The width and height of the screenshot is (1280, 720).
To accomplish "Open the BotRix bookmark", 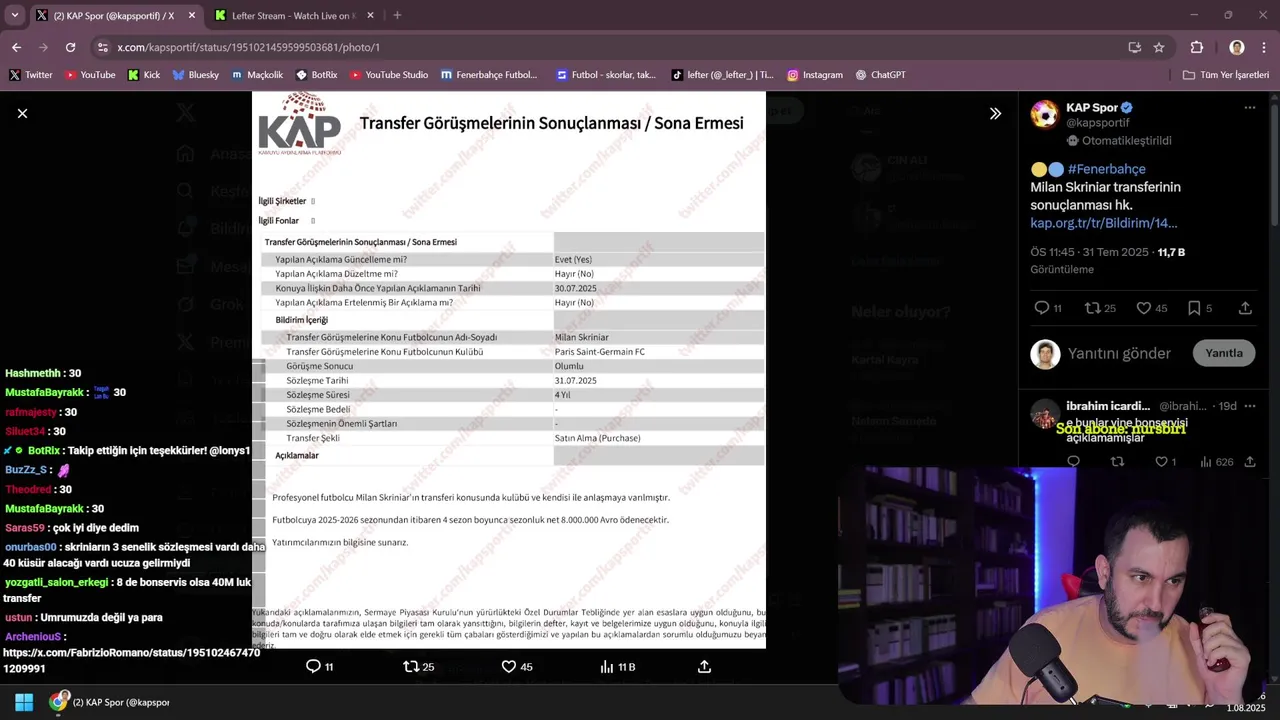I will coord(317,75).
